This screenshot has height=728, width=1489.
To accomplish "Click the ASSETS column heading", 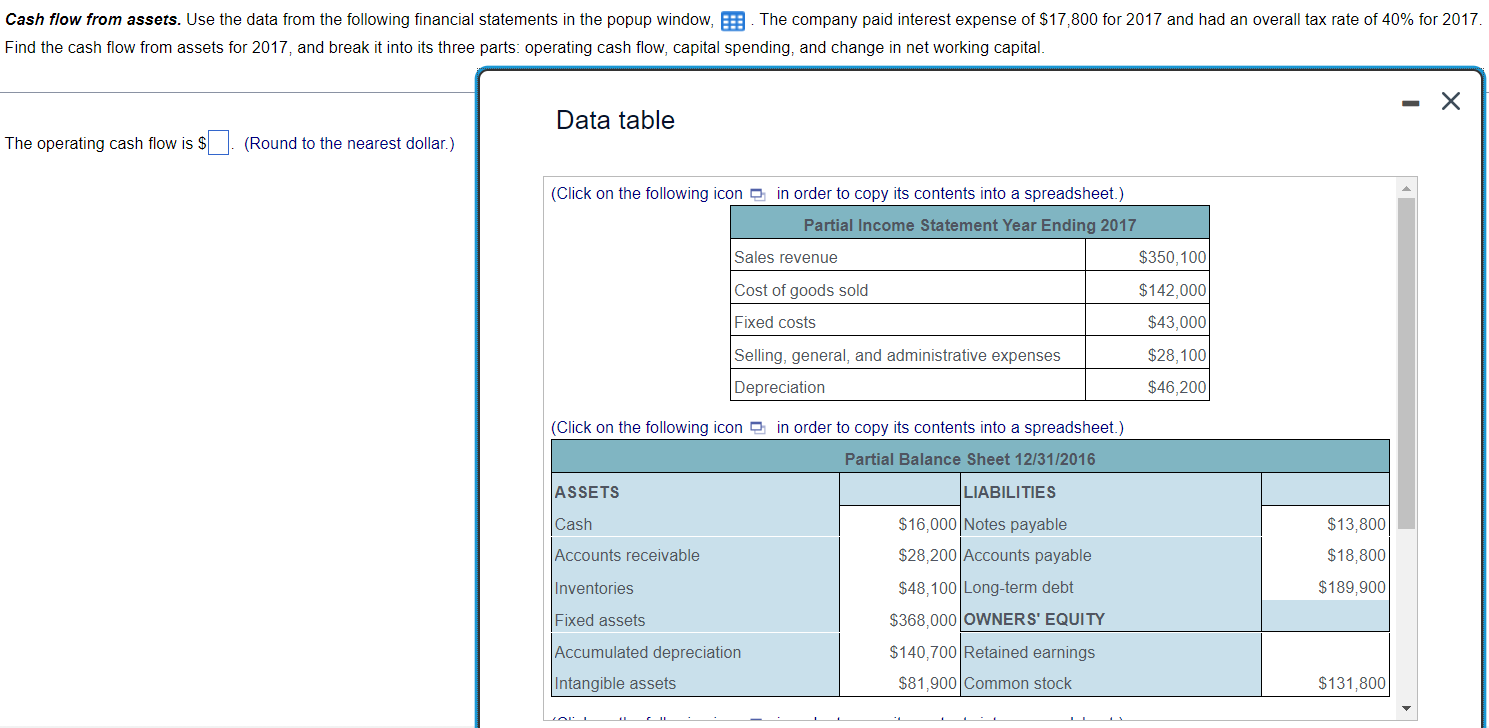I will [x=584, y=491].
